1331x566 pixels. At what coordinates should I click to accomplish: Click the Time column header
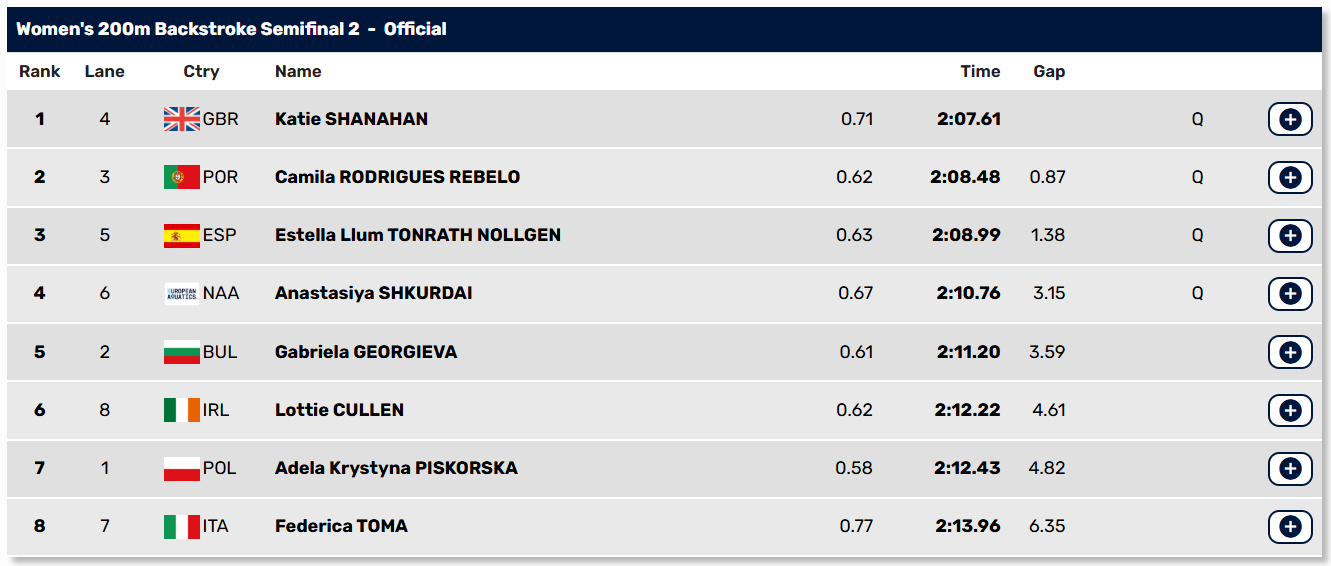pos(980,71)
